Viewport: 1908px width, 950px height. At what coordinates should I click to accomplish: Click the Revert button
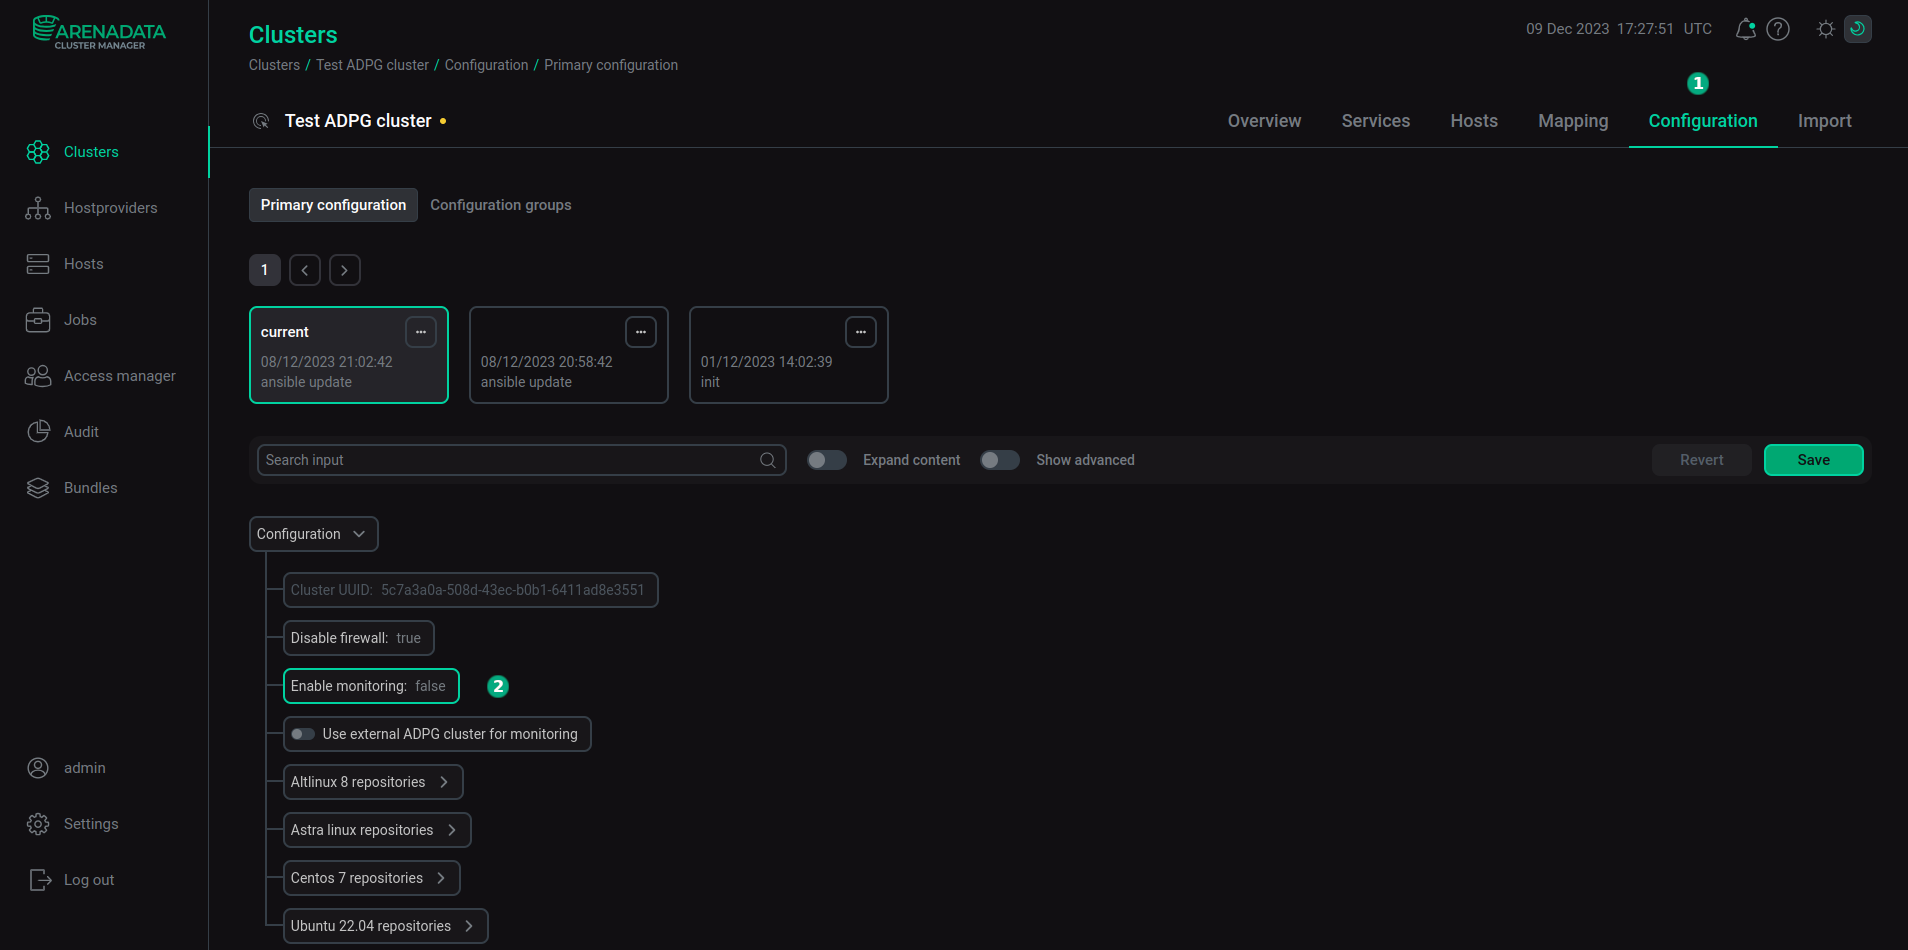tap(1702, 460)
